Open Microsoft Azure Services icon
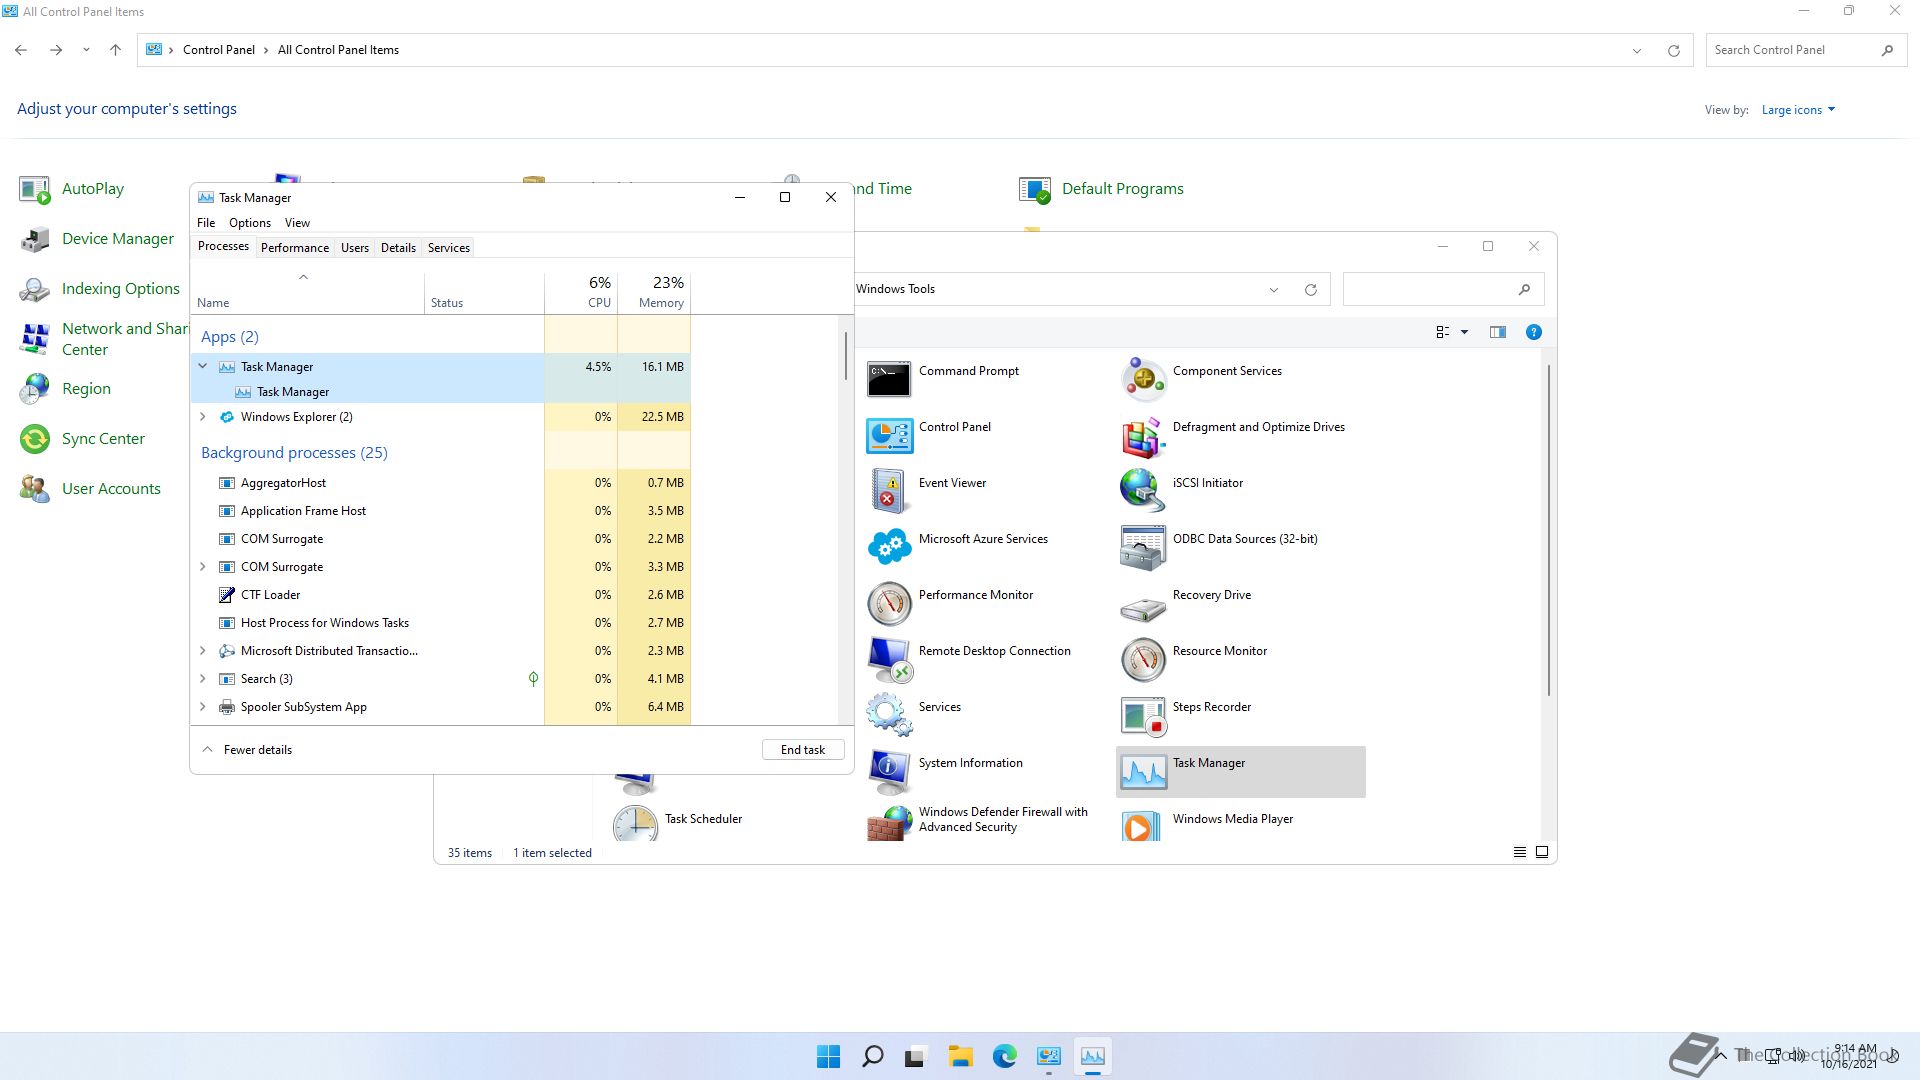 click(x=889, y=547)
